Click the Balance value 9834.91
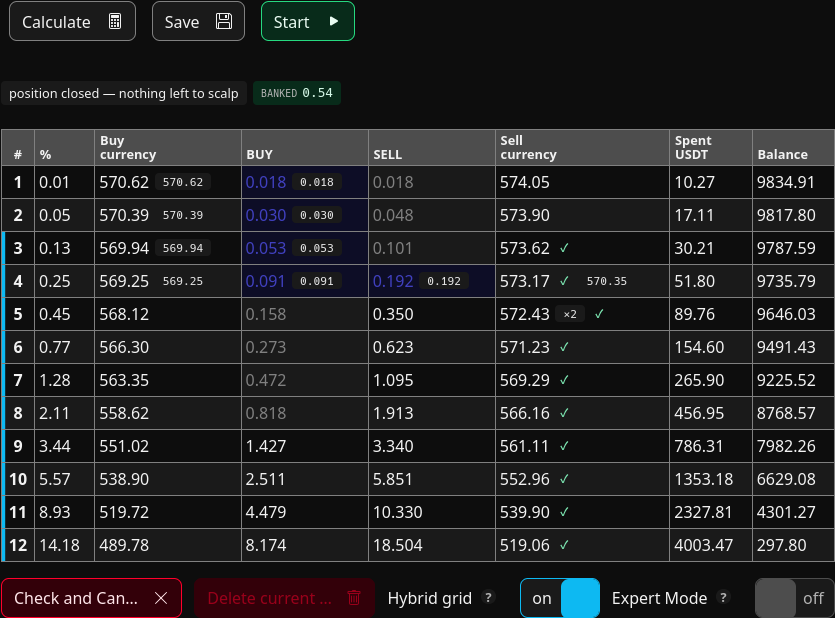 tap(786, 182)
